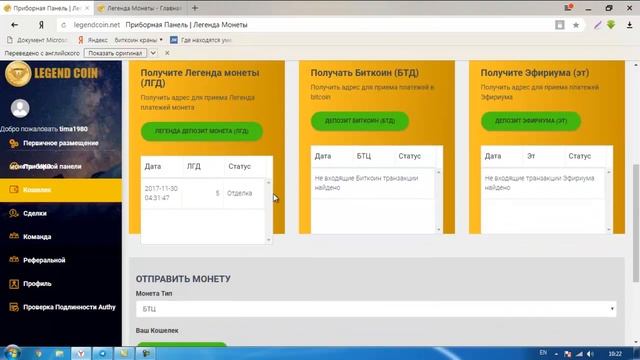Close the translation bar with X
Image resolution: width=640 pixels, height=360 pixels.
pyautogui.click(x=167, y=53)
